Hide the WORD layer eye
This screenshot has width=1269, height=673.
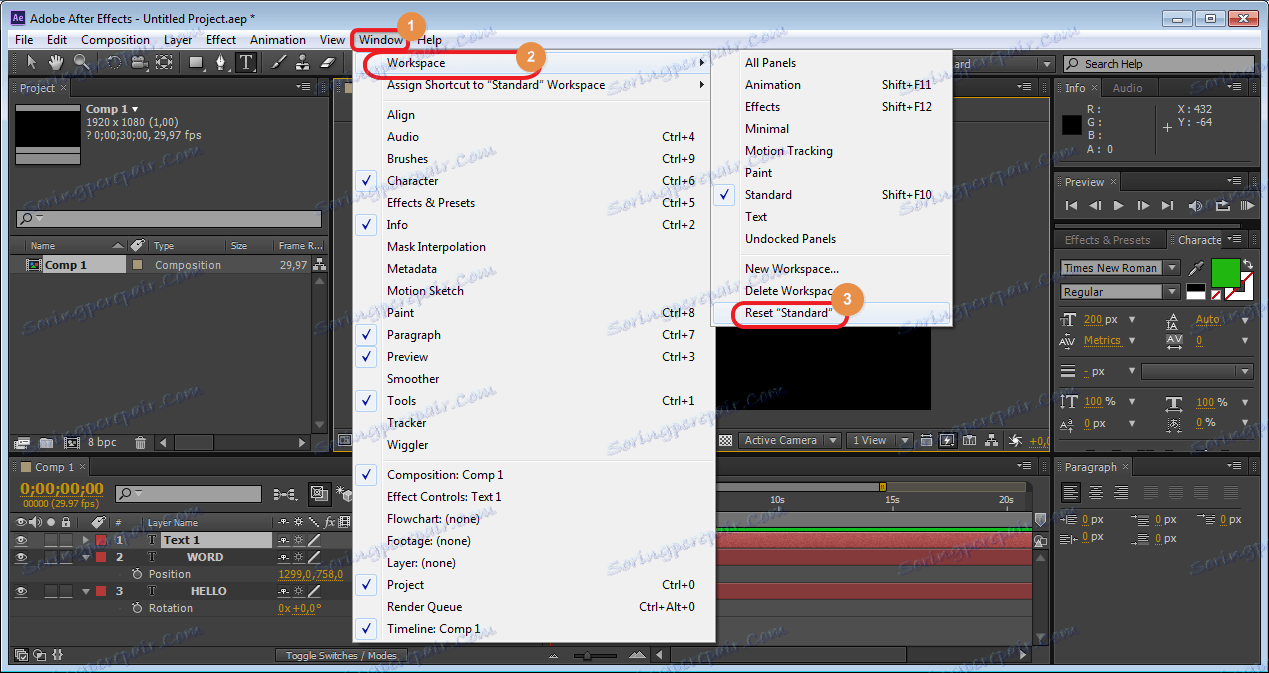coord(21,557)
